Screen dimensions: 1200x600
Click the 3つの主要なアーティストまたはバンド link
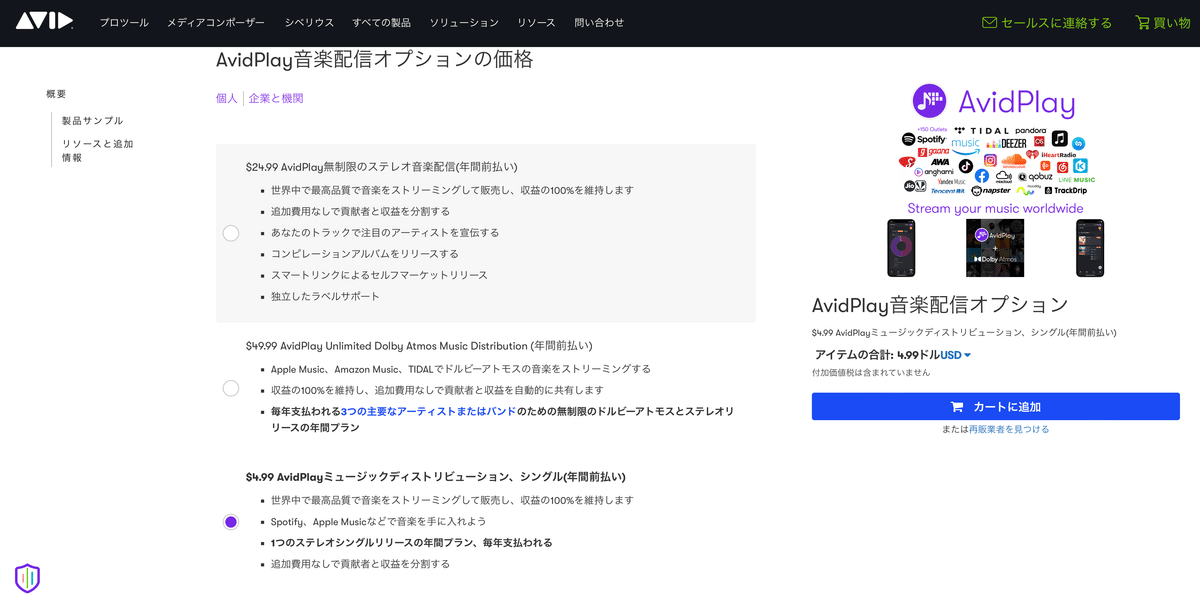click(x=428, y=411)
